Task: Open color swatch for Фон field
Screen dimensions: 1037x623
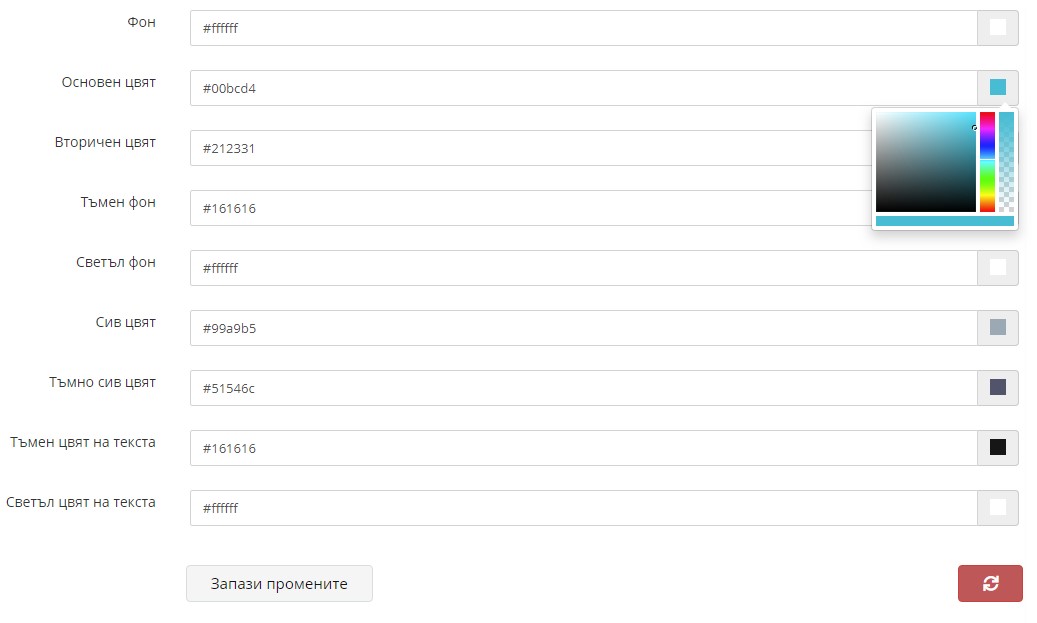Action: 997,28
